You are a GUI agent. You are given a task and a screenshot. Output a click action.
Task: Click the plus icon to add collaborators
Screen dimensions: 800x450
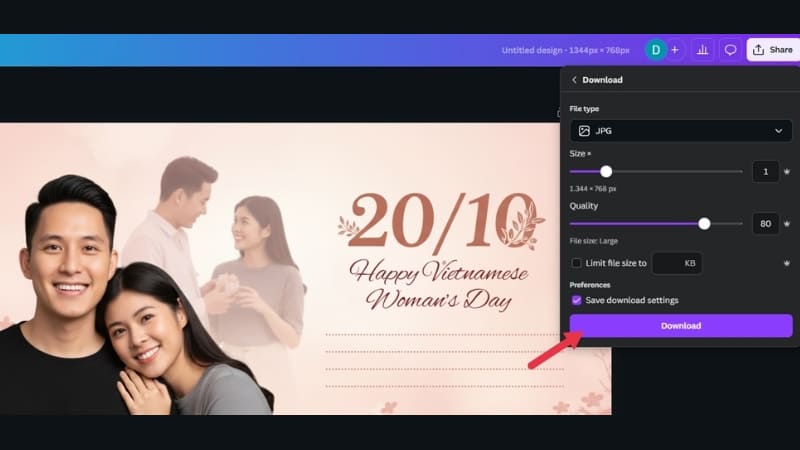675,50
